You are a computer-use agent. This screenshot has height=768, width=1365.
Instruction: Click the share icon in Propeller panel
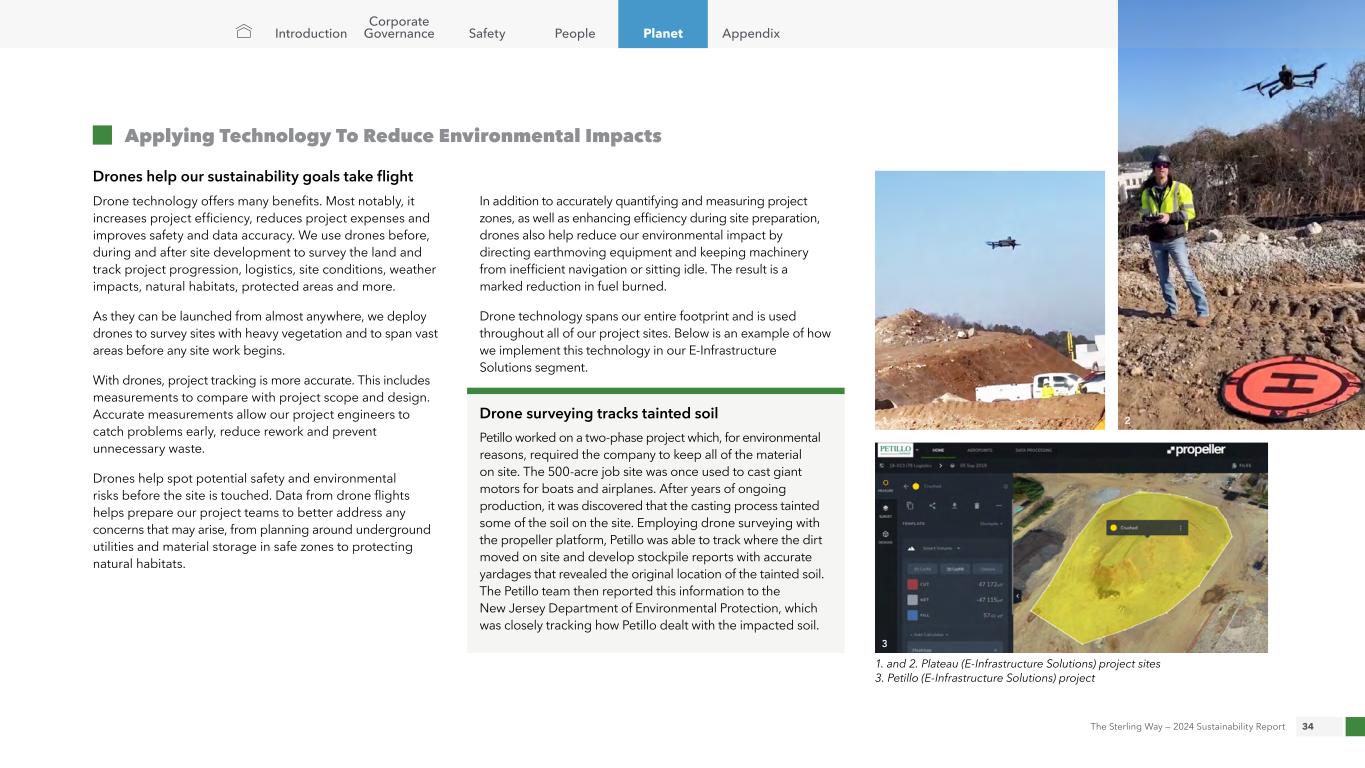click(x=933, y=505)
